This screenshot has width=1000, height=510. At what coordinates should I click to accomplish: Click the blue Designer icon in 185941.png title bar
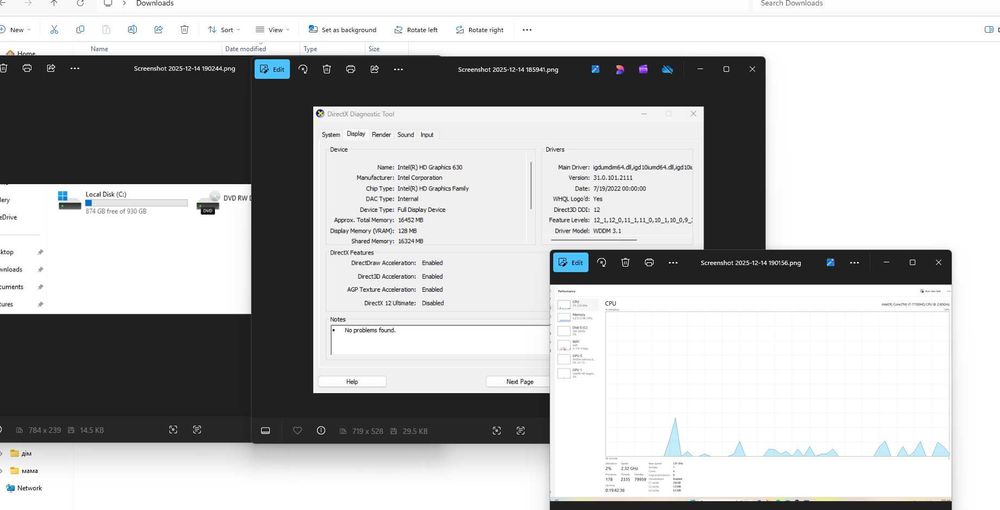pyautogui.click(x=595, y=69)
